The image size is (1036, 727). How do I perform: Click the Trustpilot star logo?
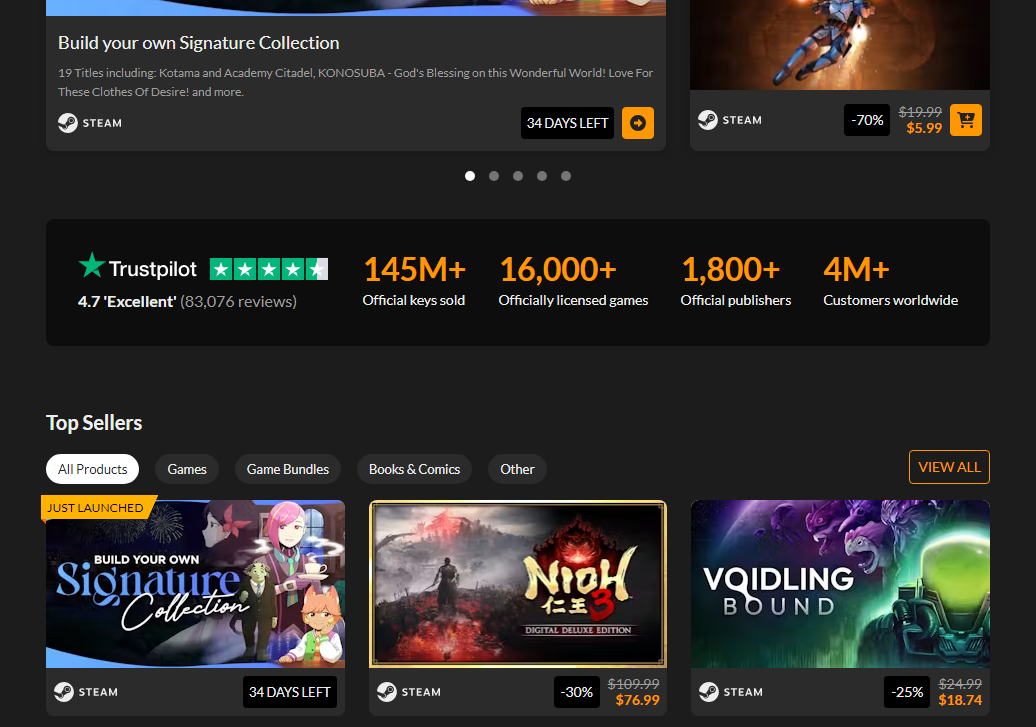coord(92,266)
